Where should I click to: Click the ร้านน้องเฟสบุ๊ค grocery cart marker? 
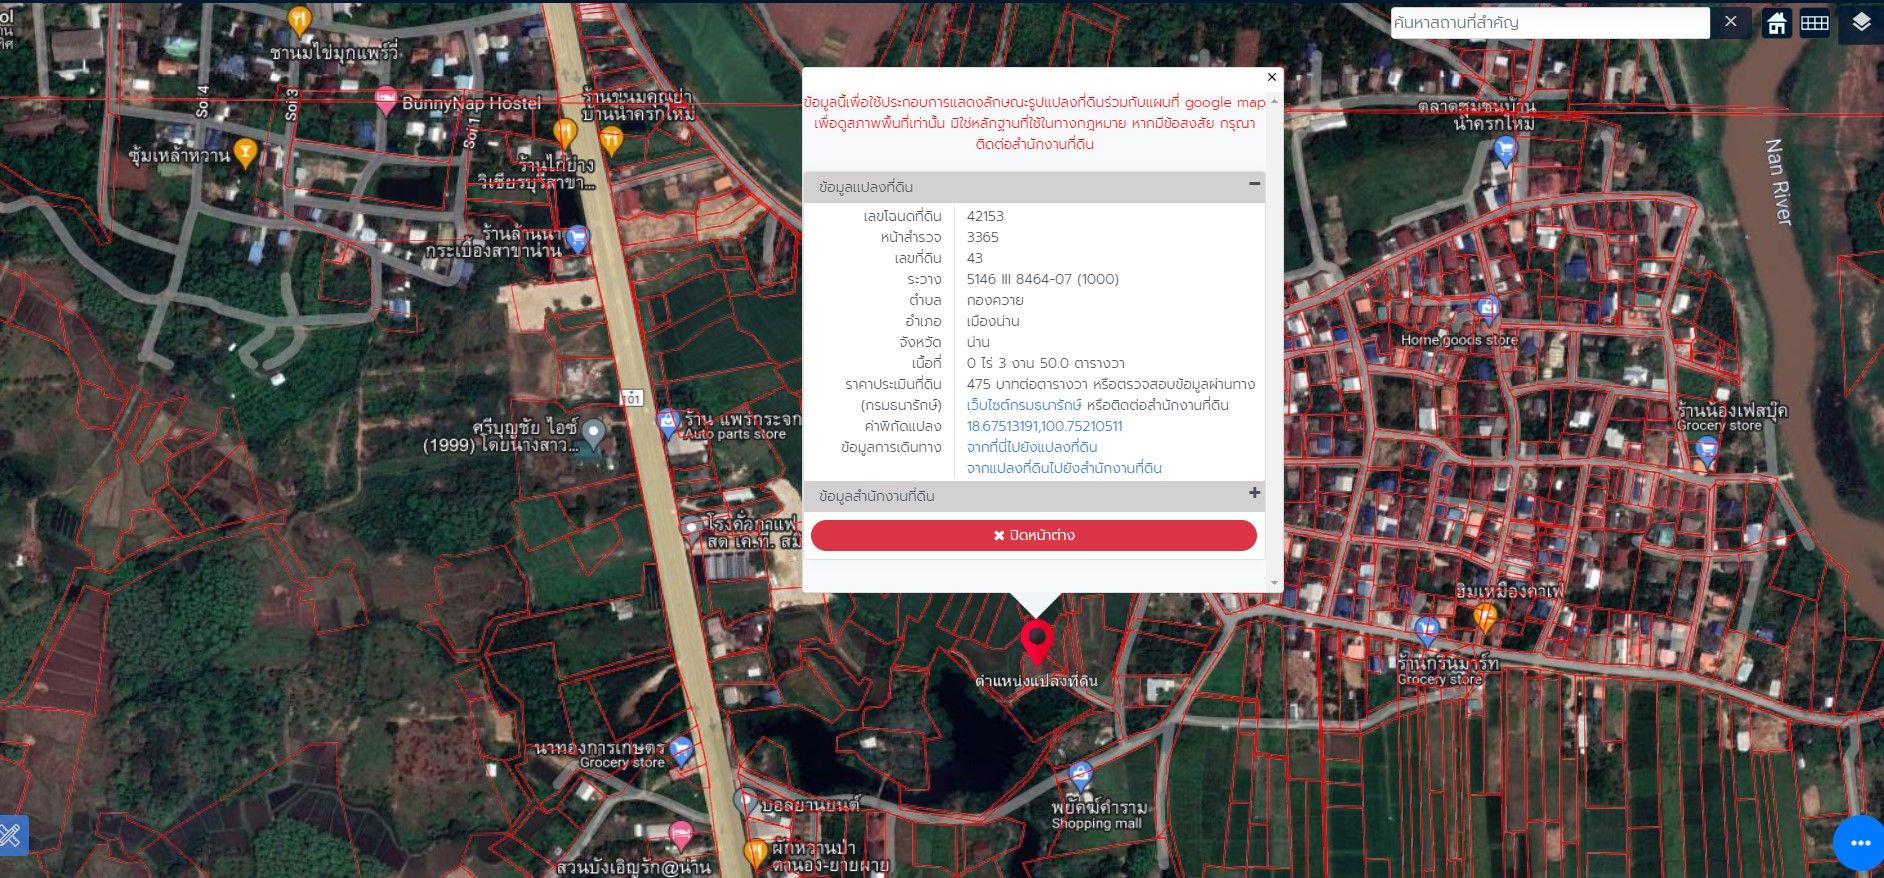1707,452
